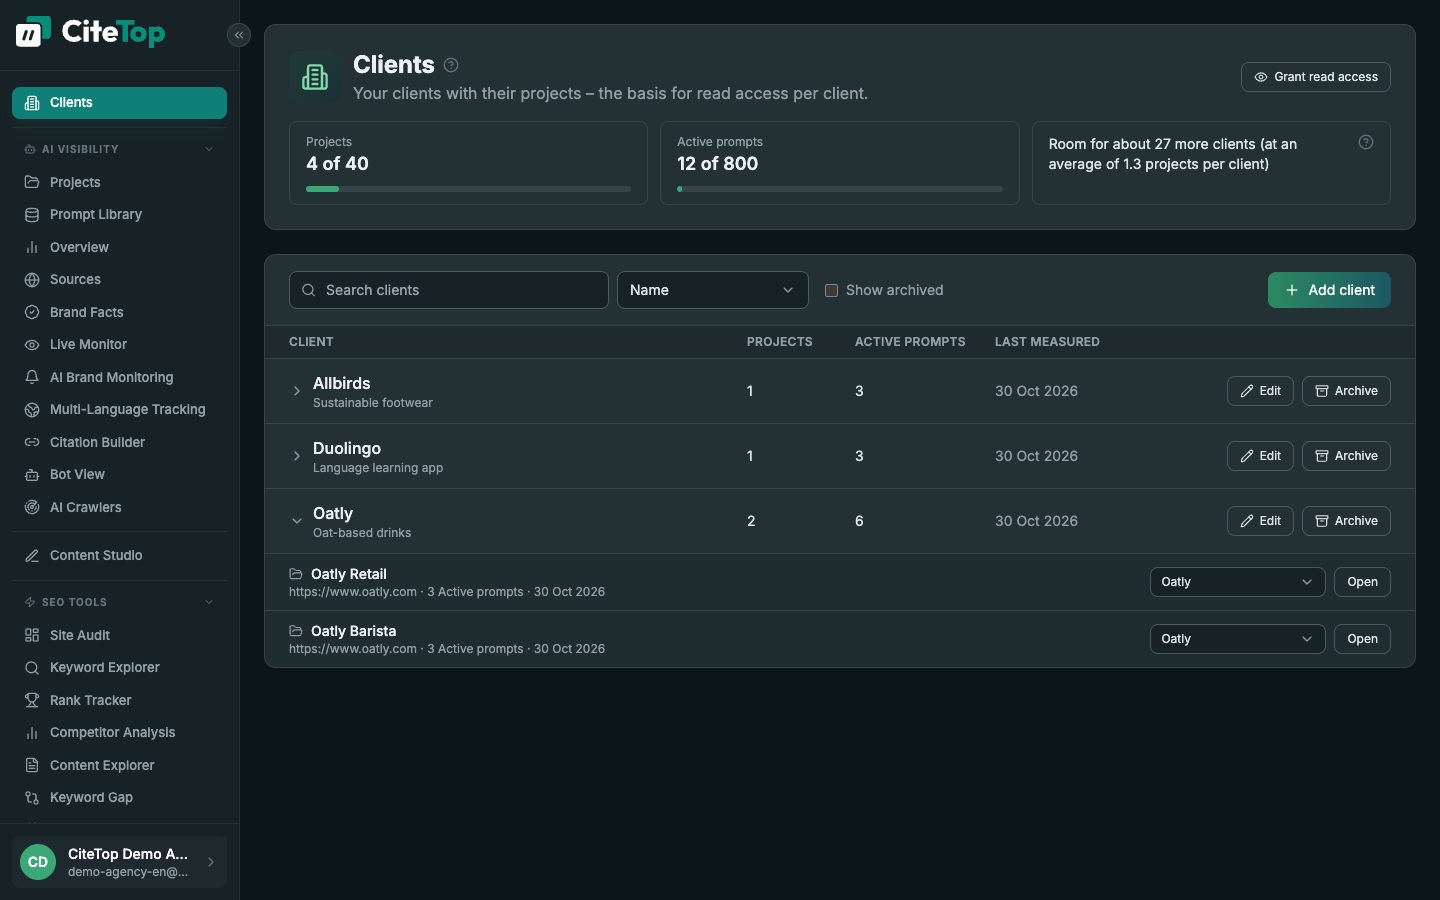Click the Client column header
Viewport: 1440px width, 900px height.
point(311,342)
